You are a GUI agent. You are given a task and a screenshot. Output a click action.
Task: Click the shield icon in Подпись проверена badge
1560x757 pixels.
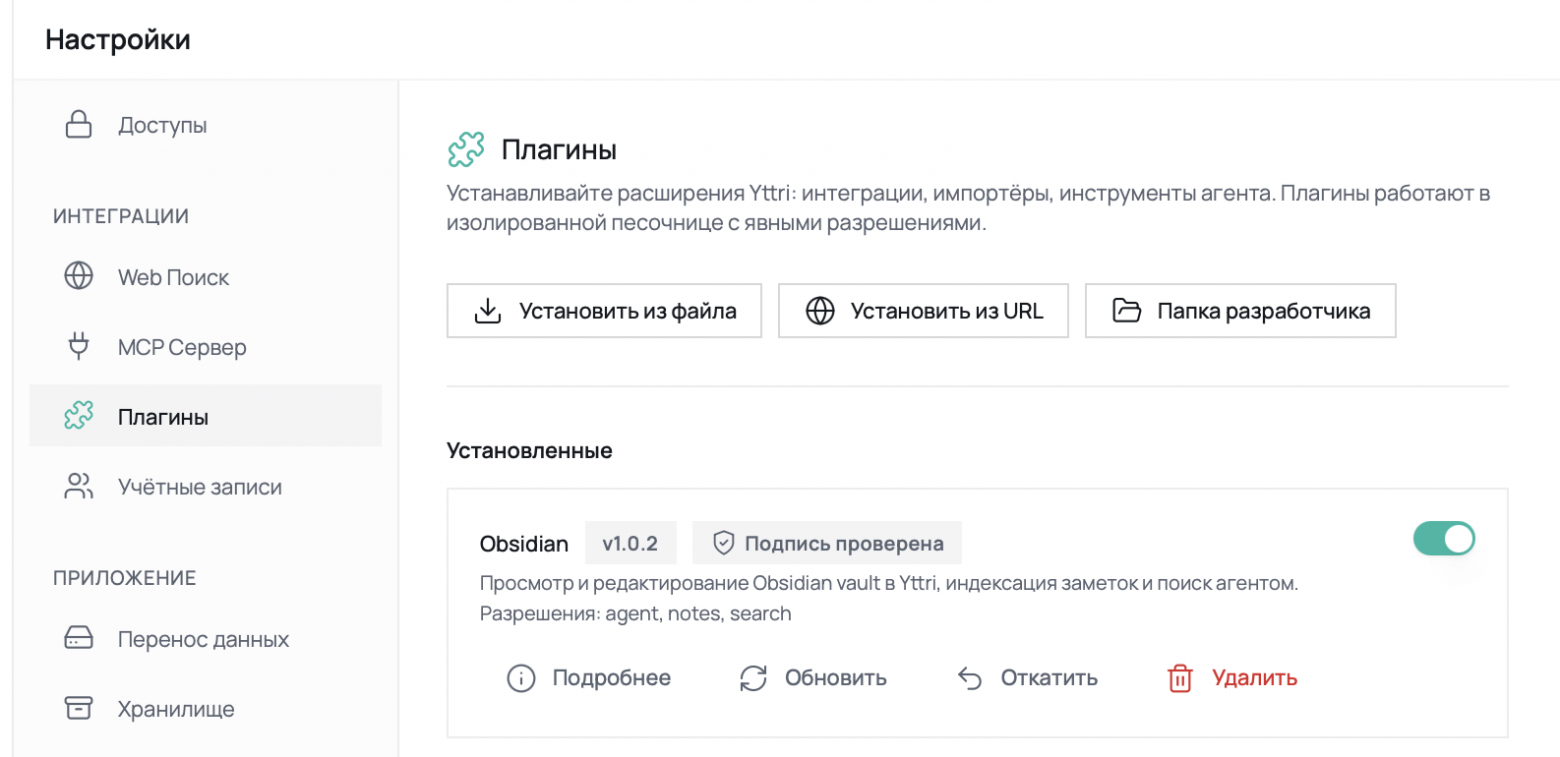724,543
